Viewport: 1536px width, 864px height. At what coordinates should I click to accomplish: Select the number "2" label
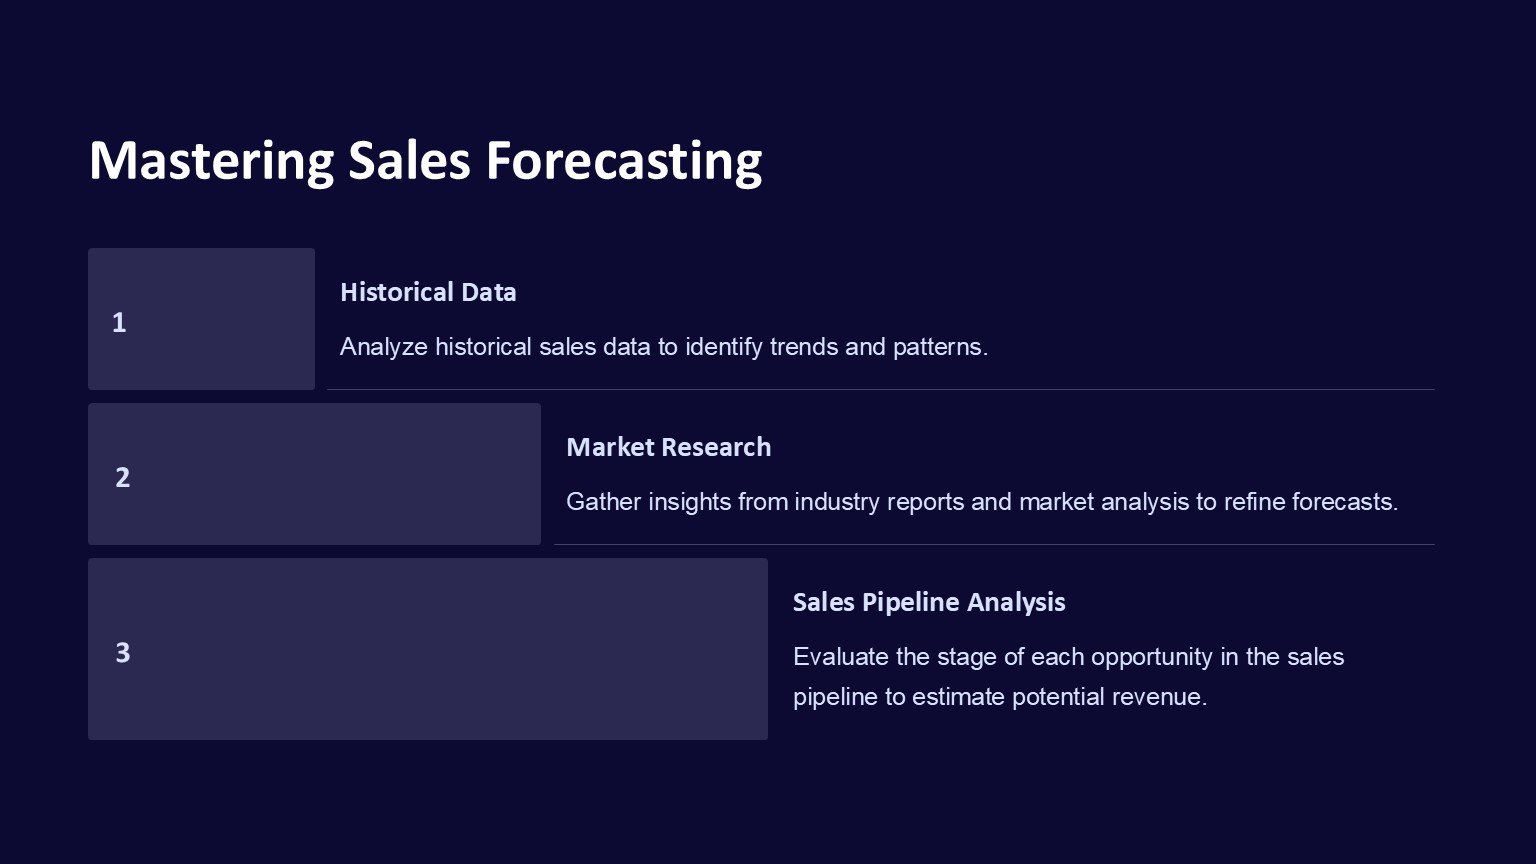(x=122, y=477)
